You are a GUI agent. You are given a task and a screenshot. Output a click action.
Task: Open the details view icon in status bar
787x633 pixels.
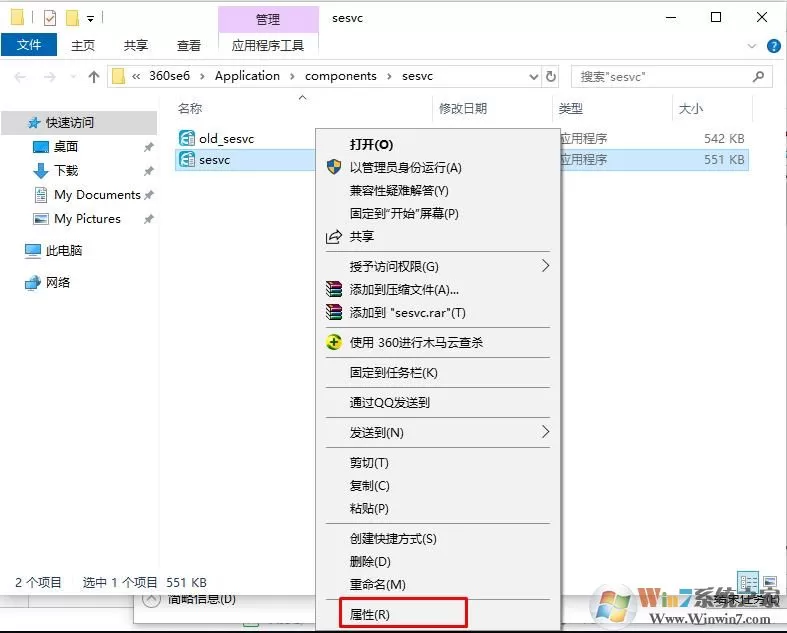(748, 582)
